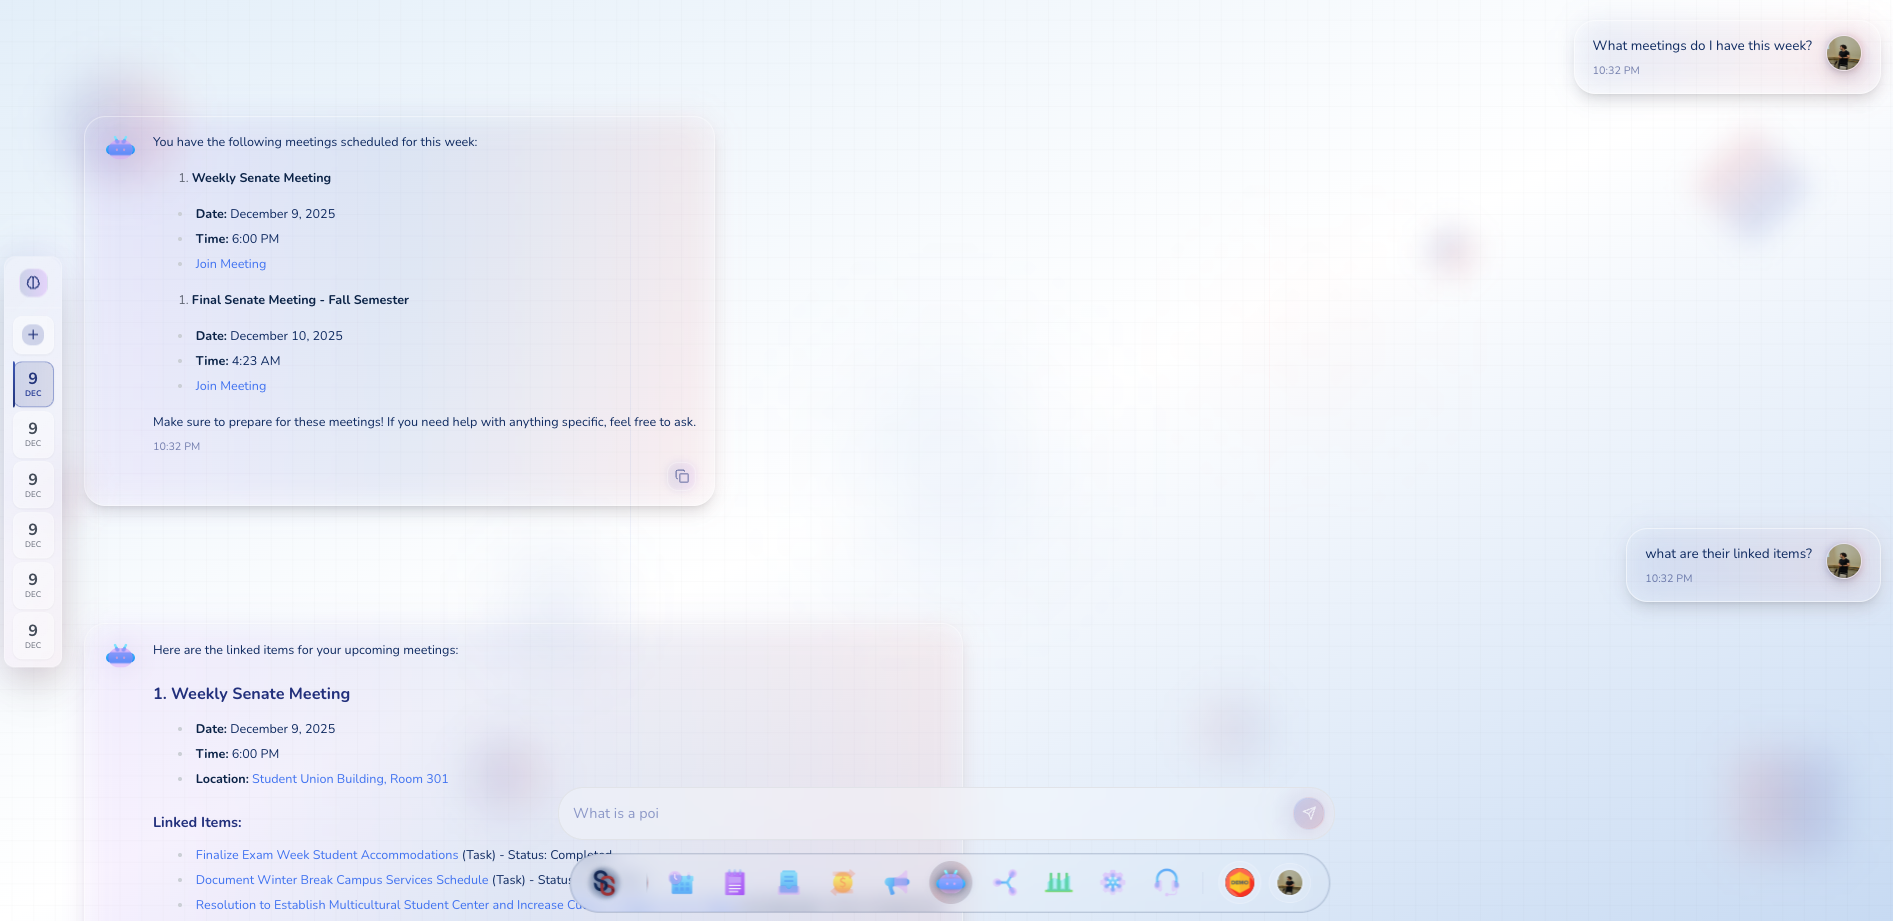Click the green factory icon in the dock

1058,883
